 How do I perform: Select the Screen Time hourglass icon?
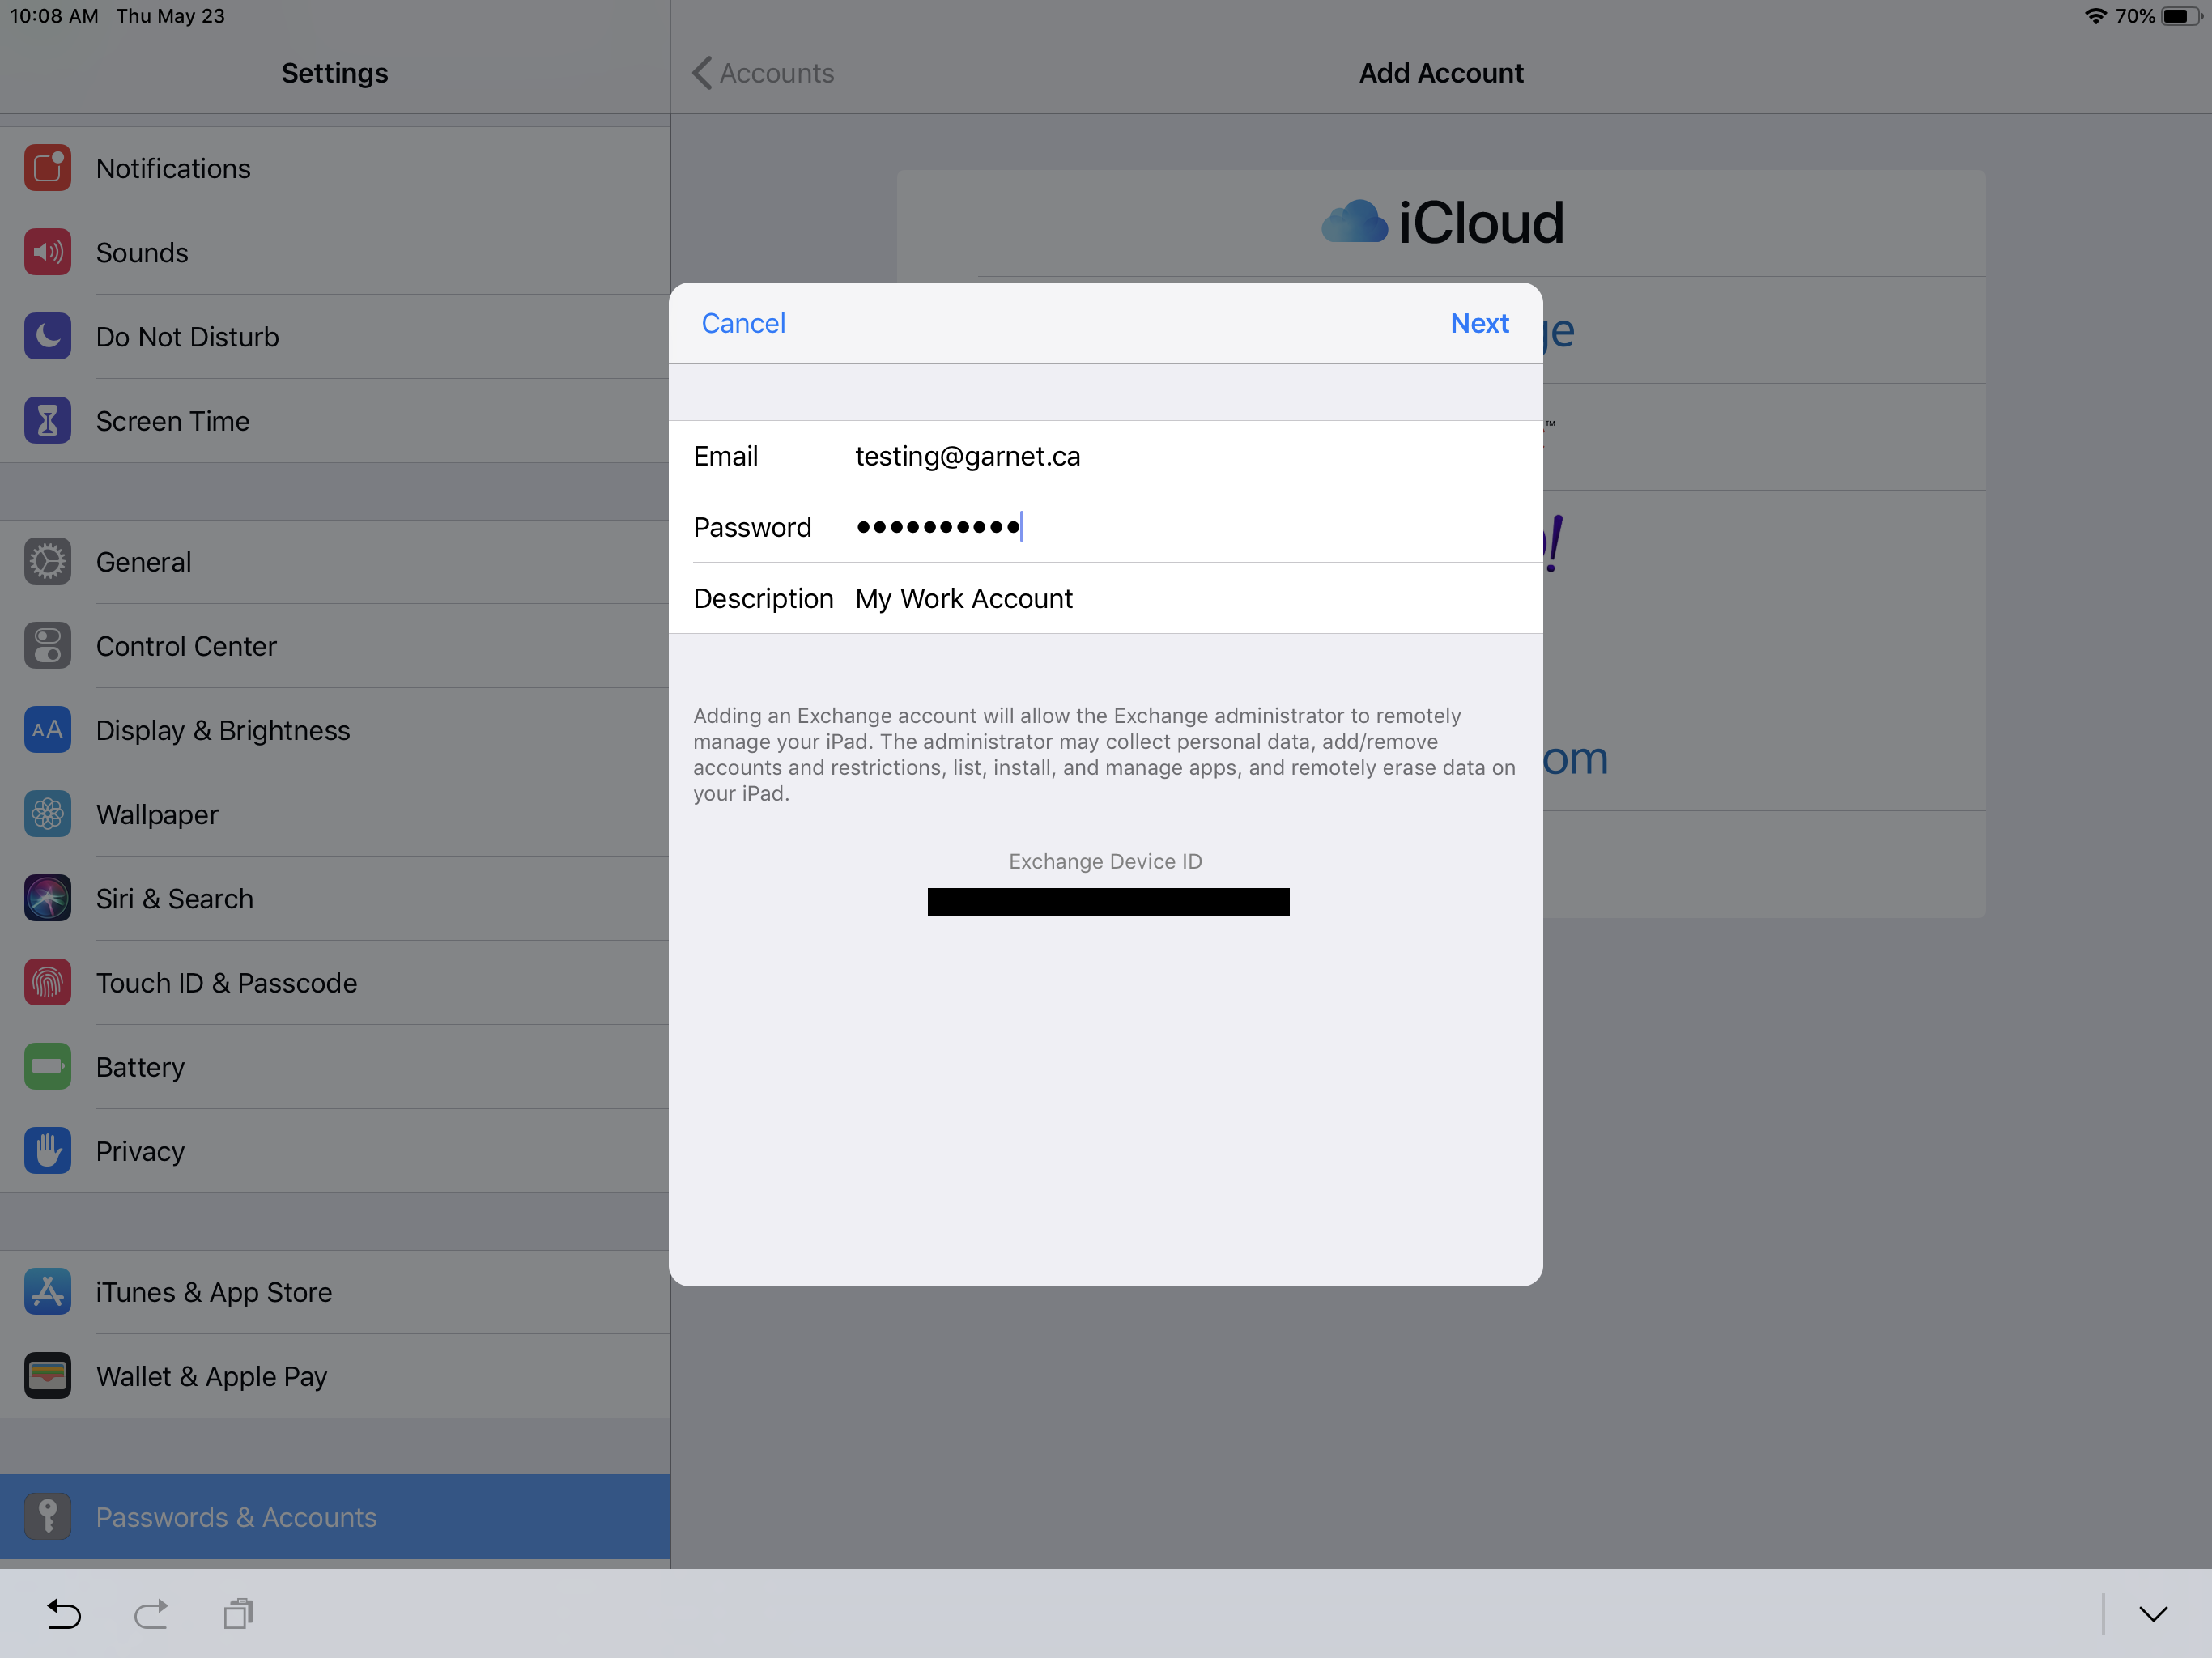(47, 421)
